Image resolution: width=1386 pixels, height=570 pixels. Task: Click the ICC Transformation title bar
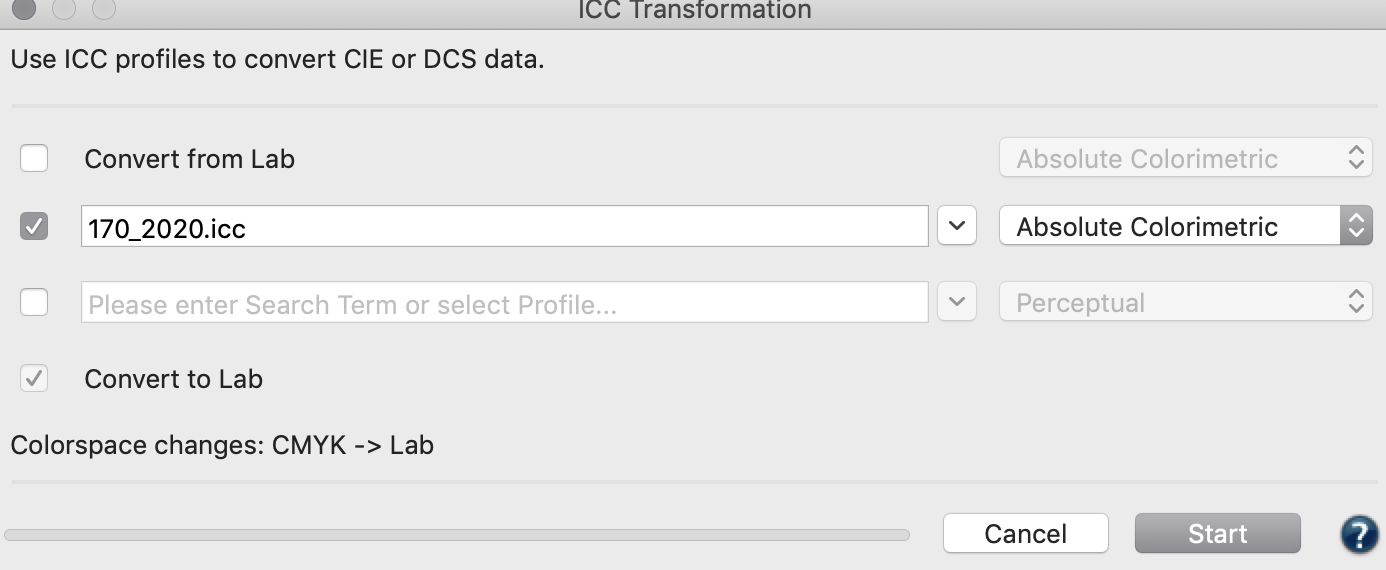(x=693, y=10)
